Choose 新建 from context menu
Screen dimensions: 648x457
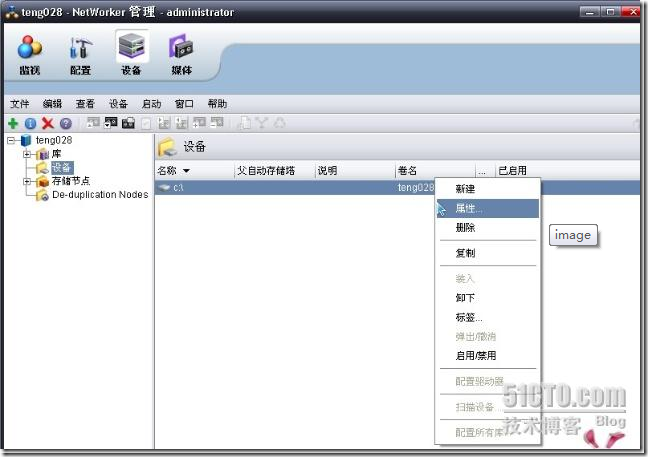[488, 189]
